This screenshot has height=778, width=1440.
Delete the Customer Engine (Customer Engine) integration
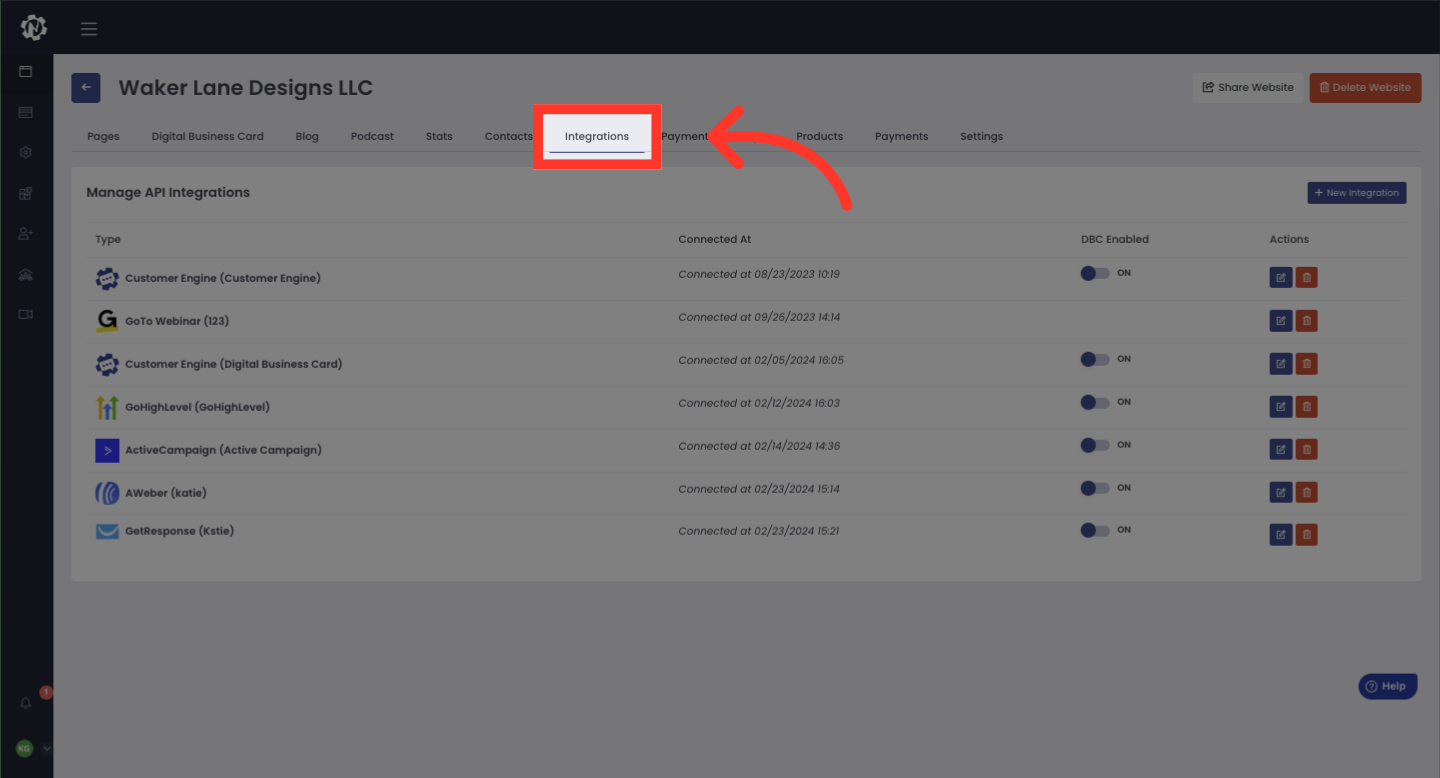(1306, 278)
